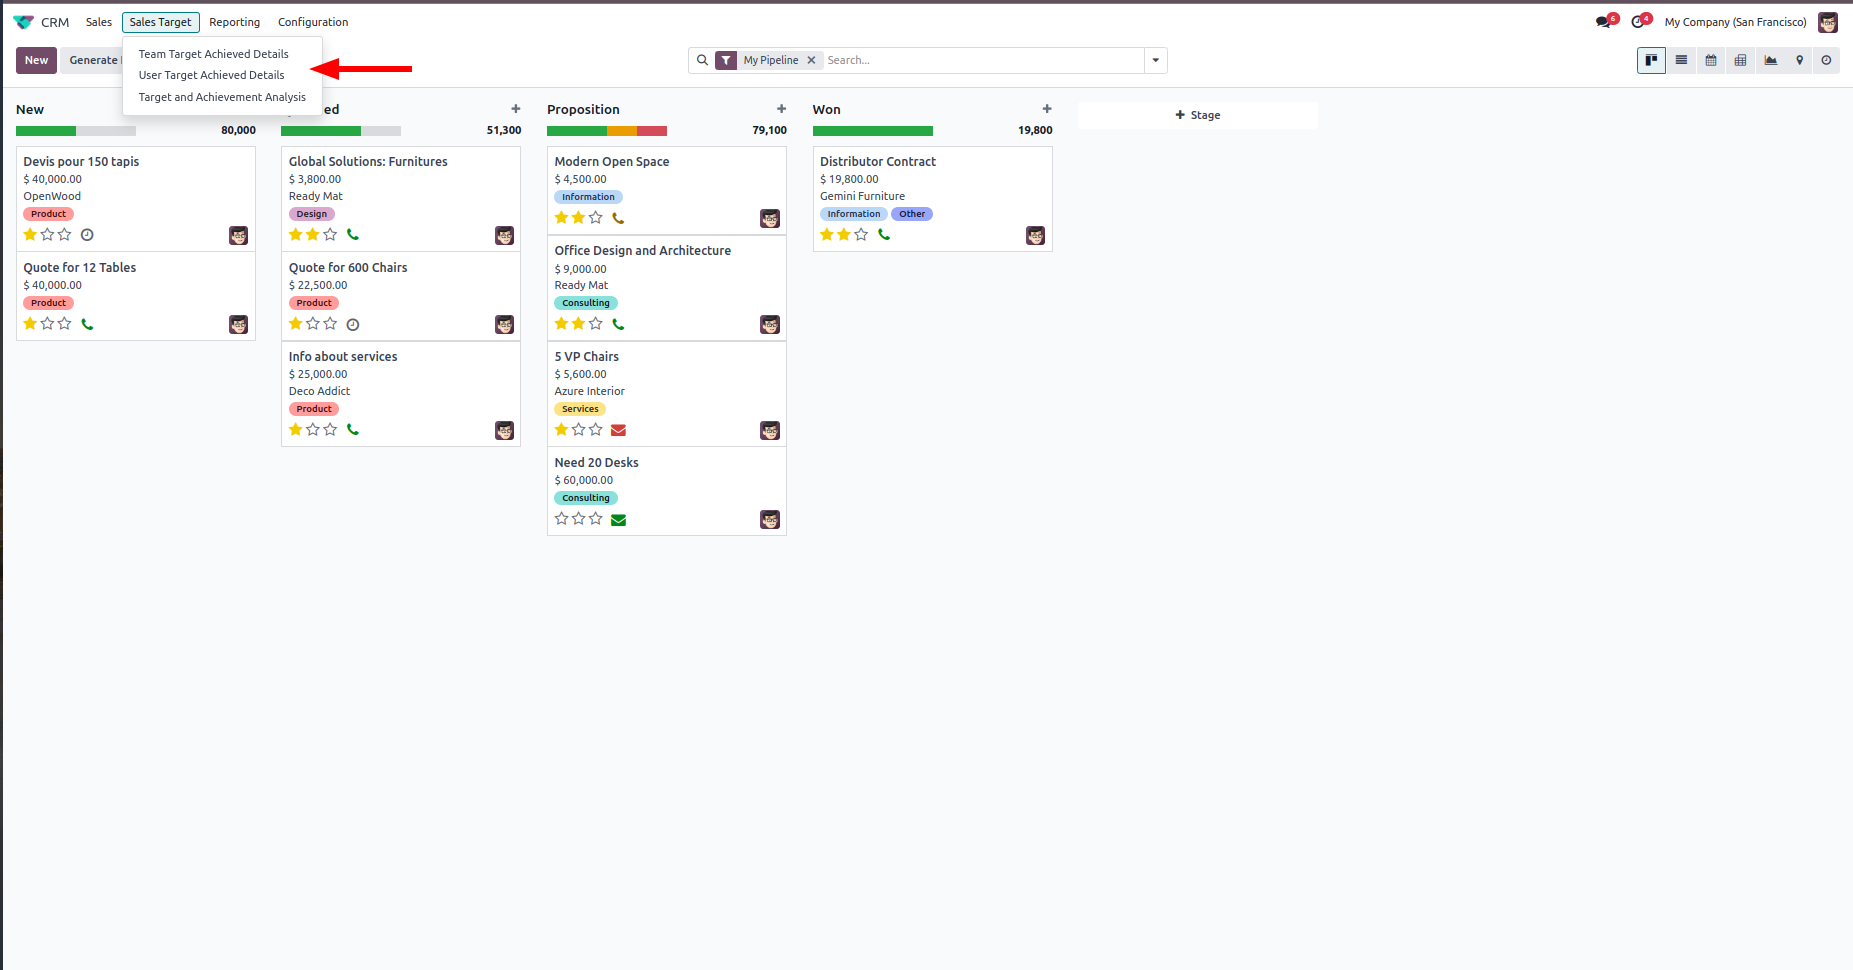Screen dimensions: 1853x970
Task: Switch to Kanban view
Action: click(x=1651, y=60)
